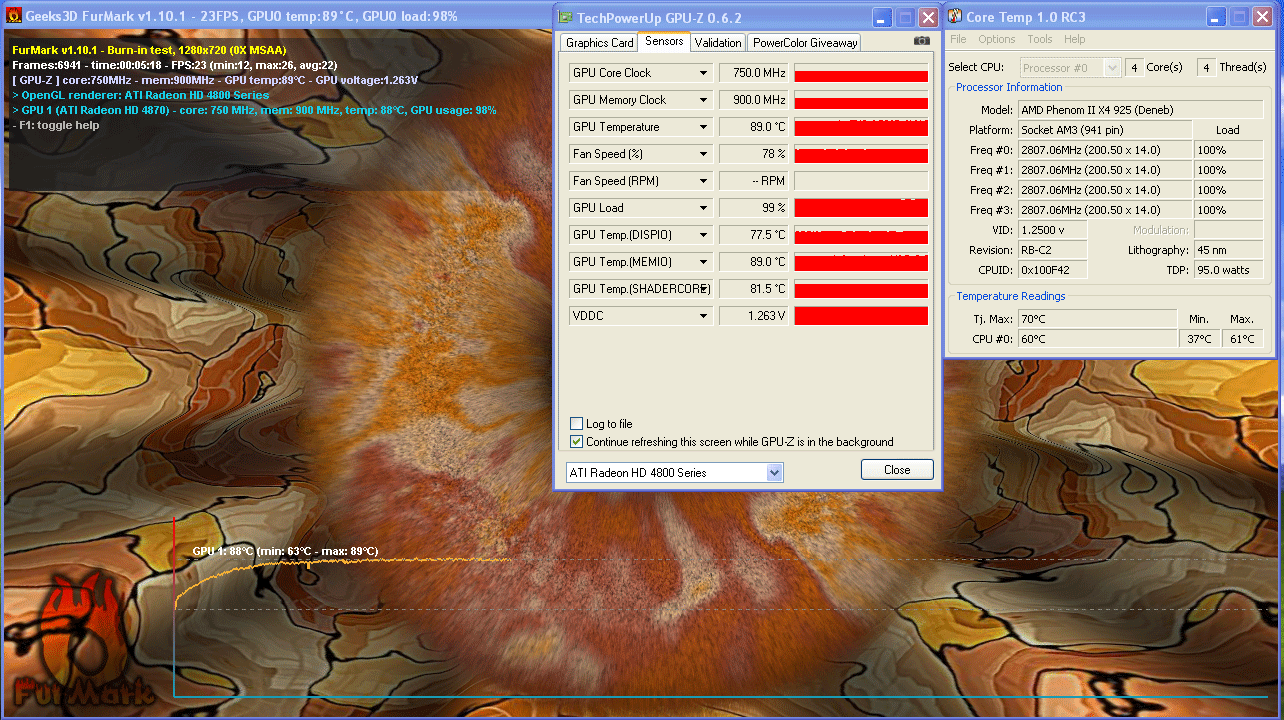Click the Core Temp Core(s) count box

pos(1134,67)
